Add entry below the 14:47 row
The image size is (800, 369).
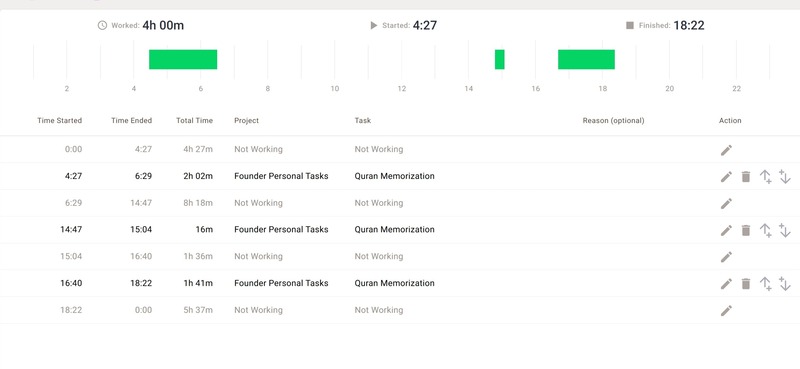785,230
